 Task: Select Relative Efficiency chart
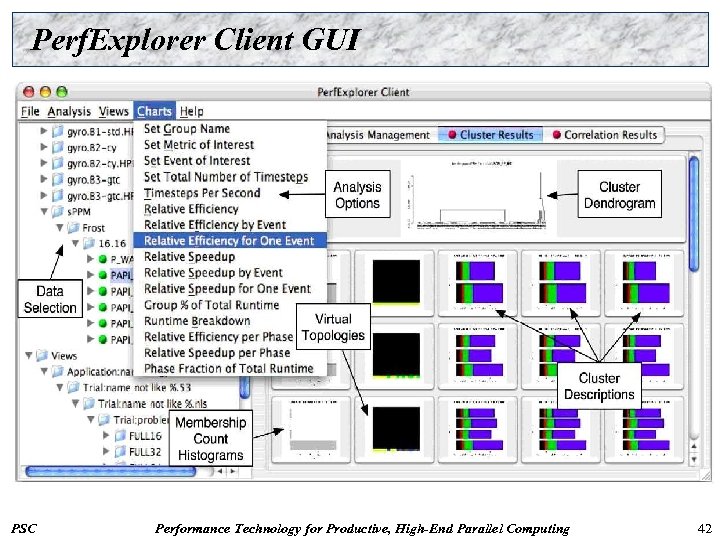[230, 209]
